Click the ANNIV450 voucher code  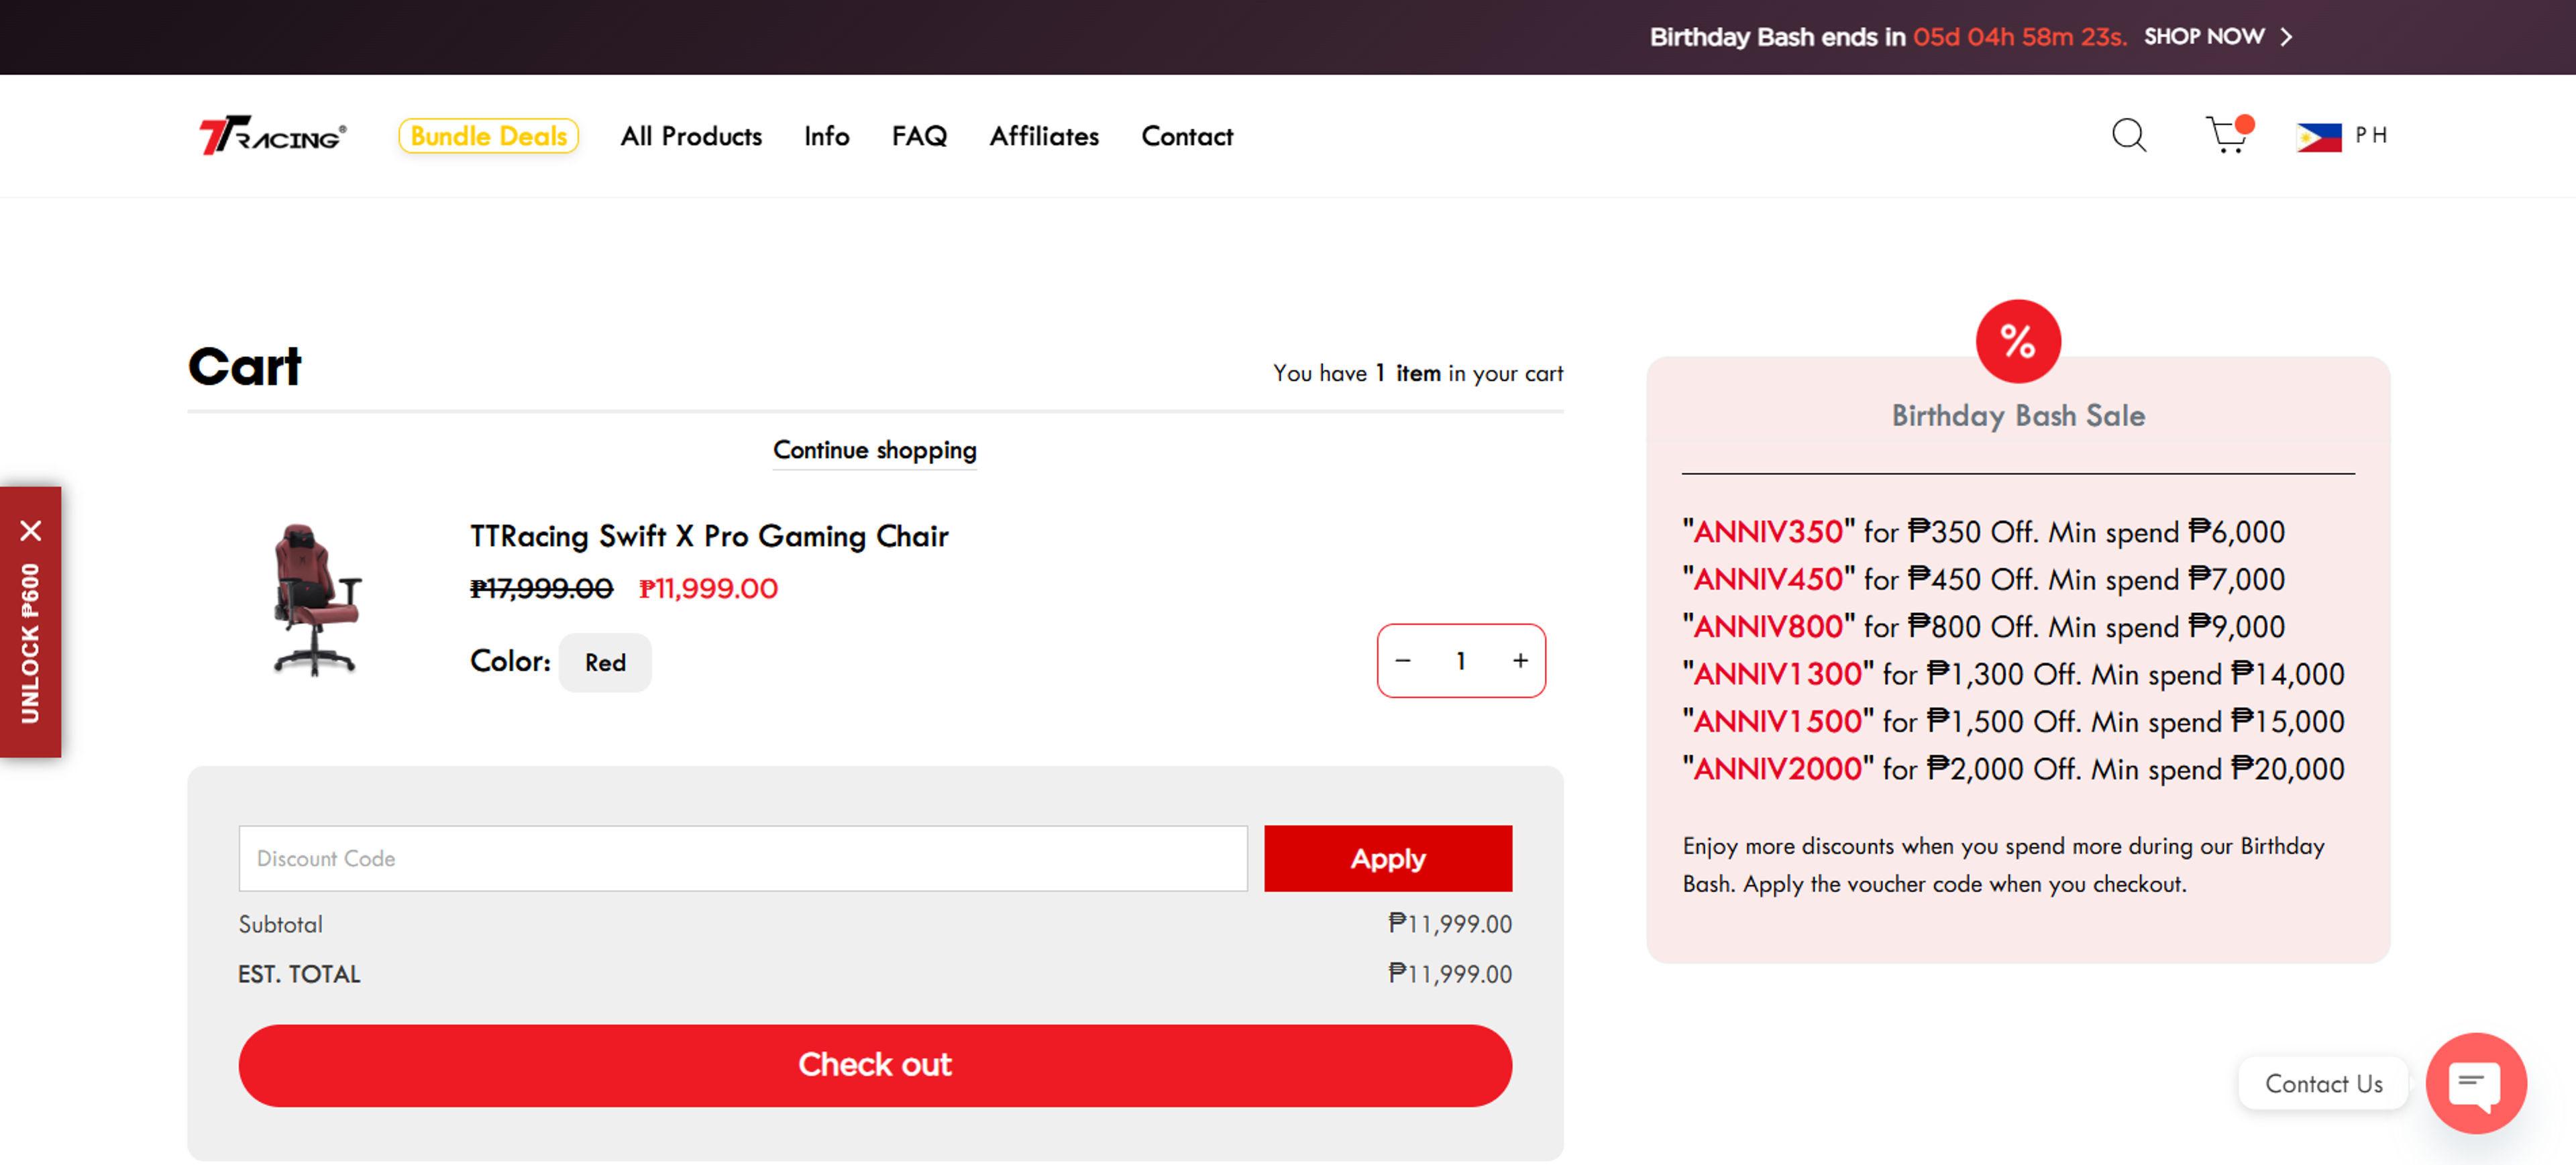point(1767,579)
